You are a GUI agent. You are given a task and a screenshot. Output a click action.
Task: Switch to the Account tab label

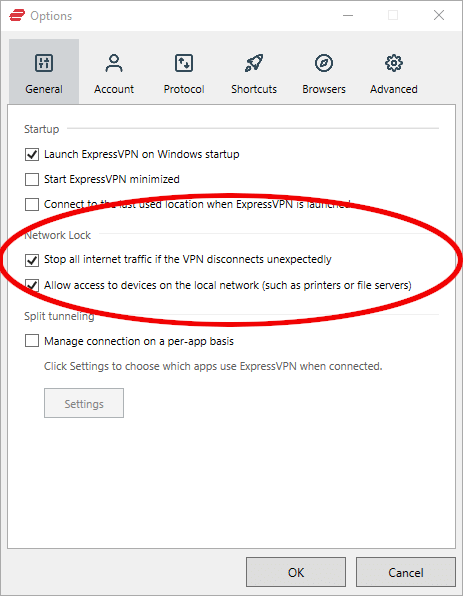click(114, 89)
